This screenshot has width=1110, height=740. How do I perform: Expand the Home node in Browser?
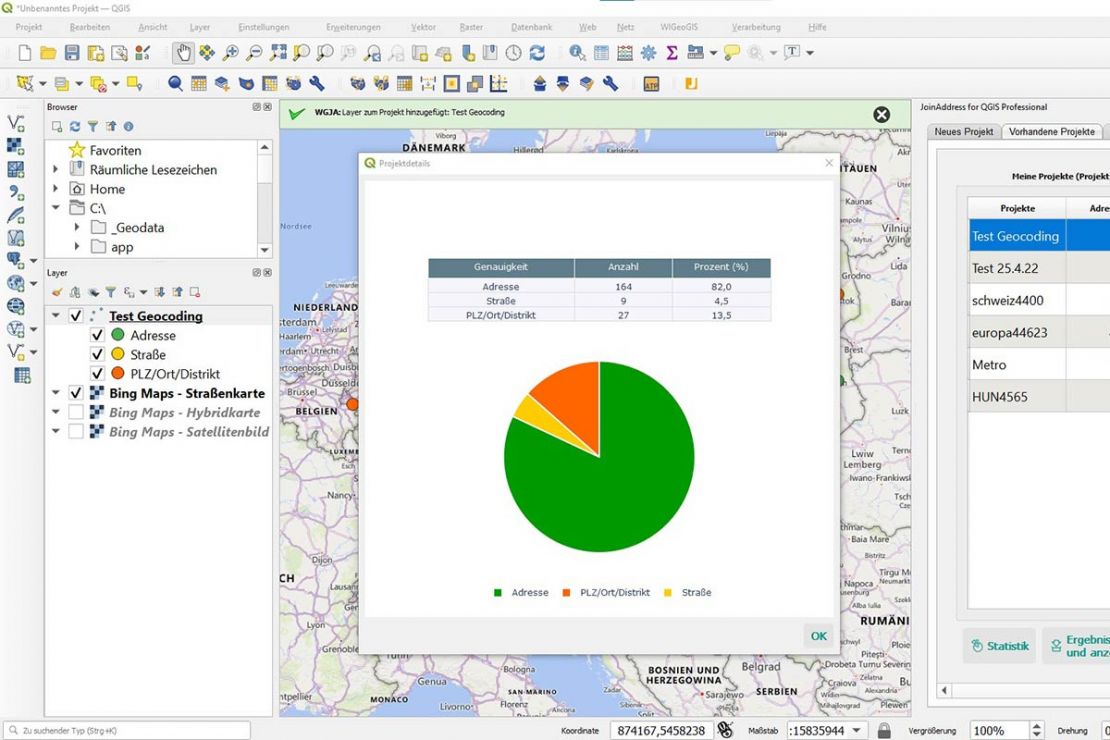coord(55,188)
